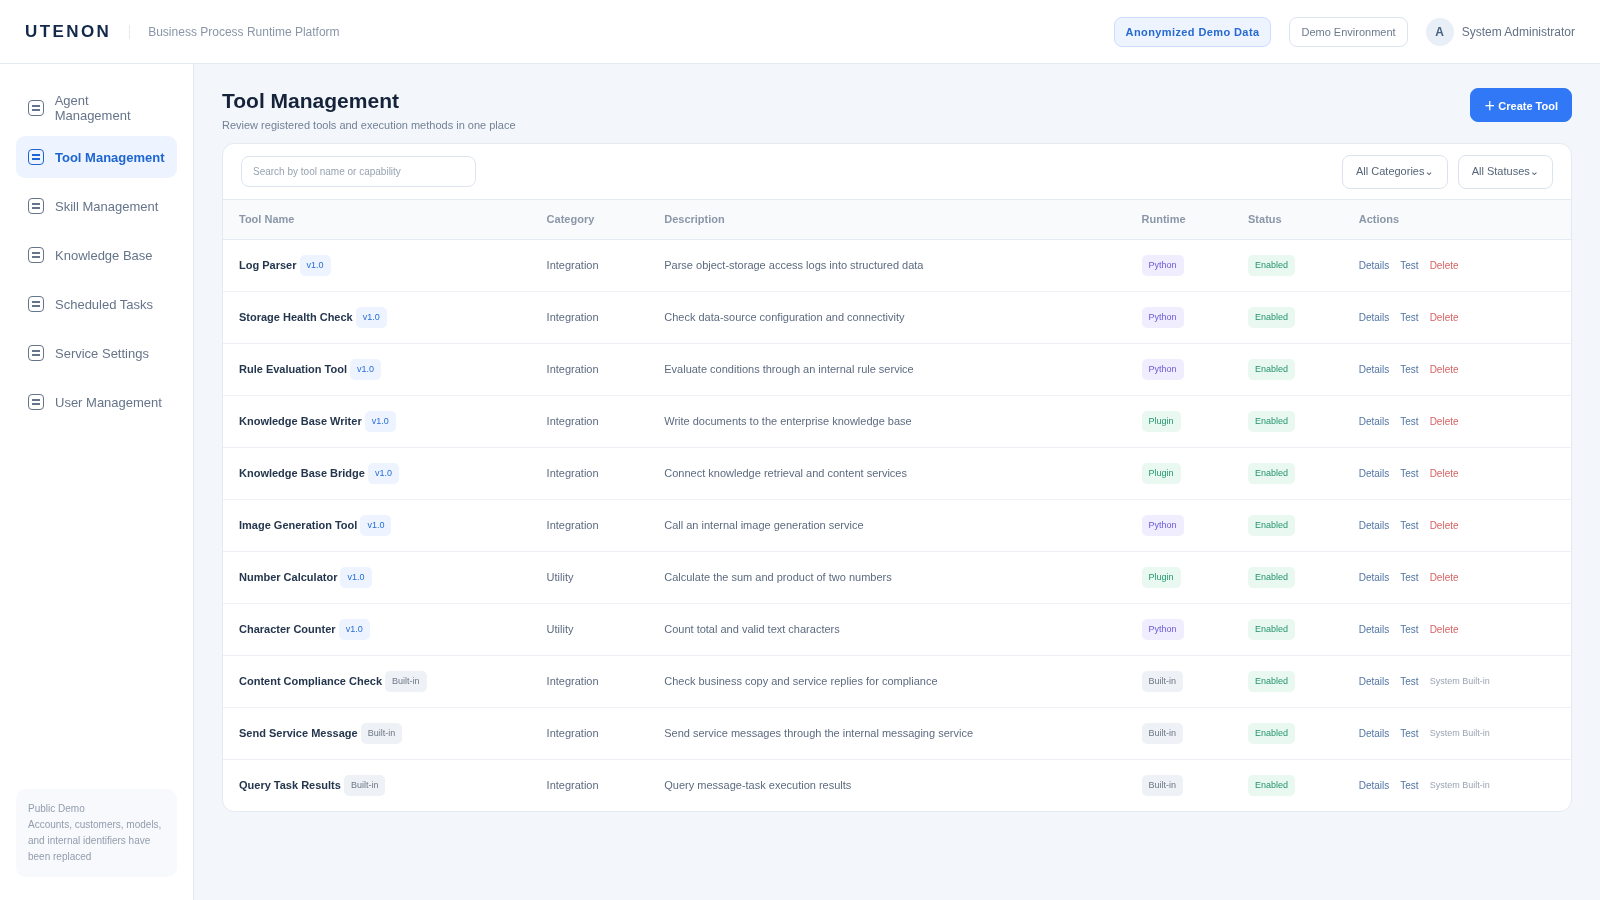Click the User Management sidebar icon
Image resolution: width=1600 pixels, height=900 pixels.
click(36, 402)
